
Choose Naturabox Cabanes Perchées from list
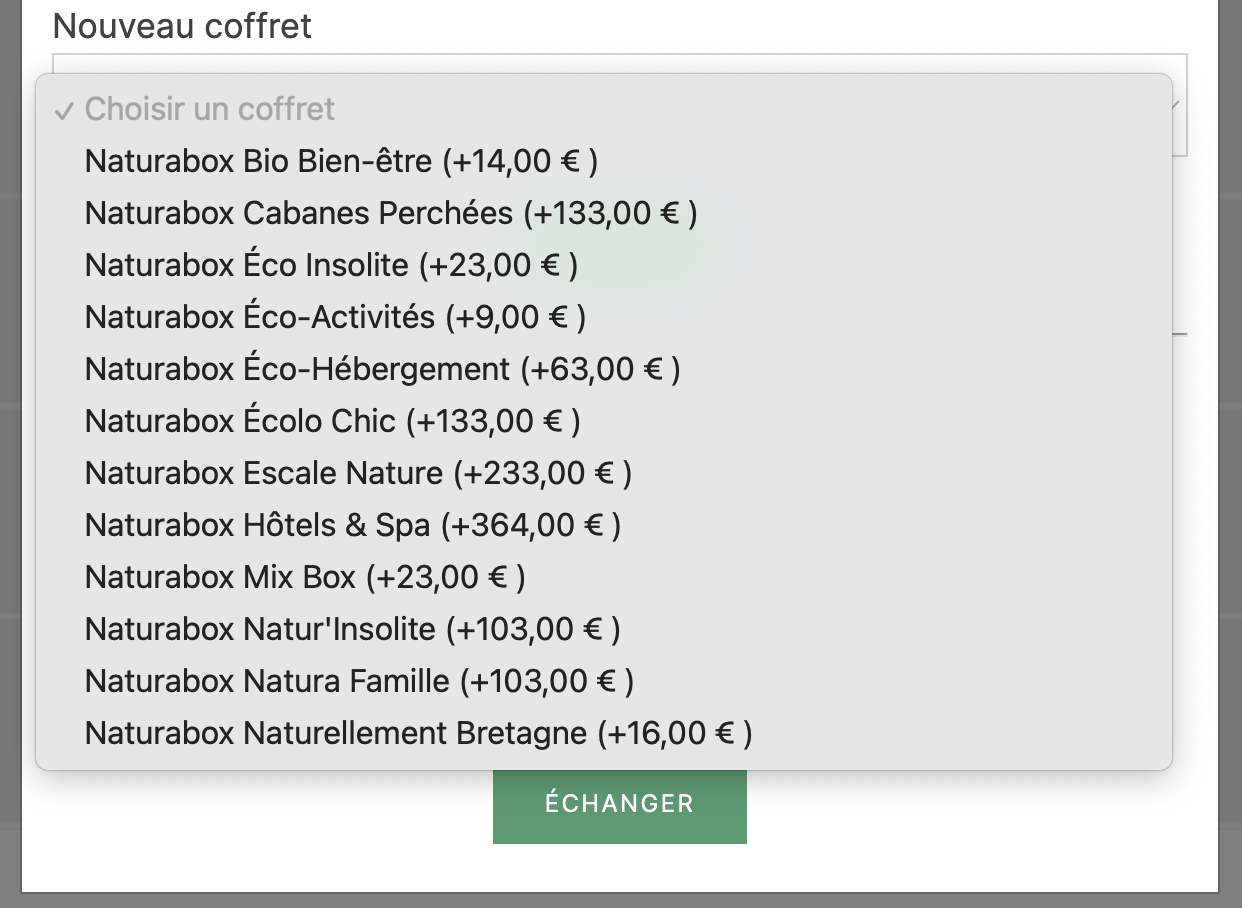(391, 213)
